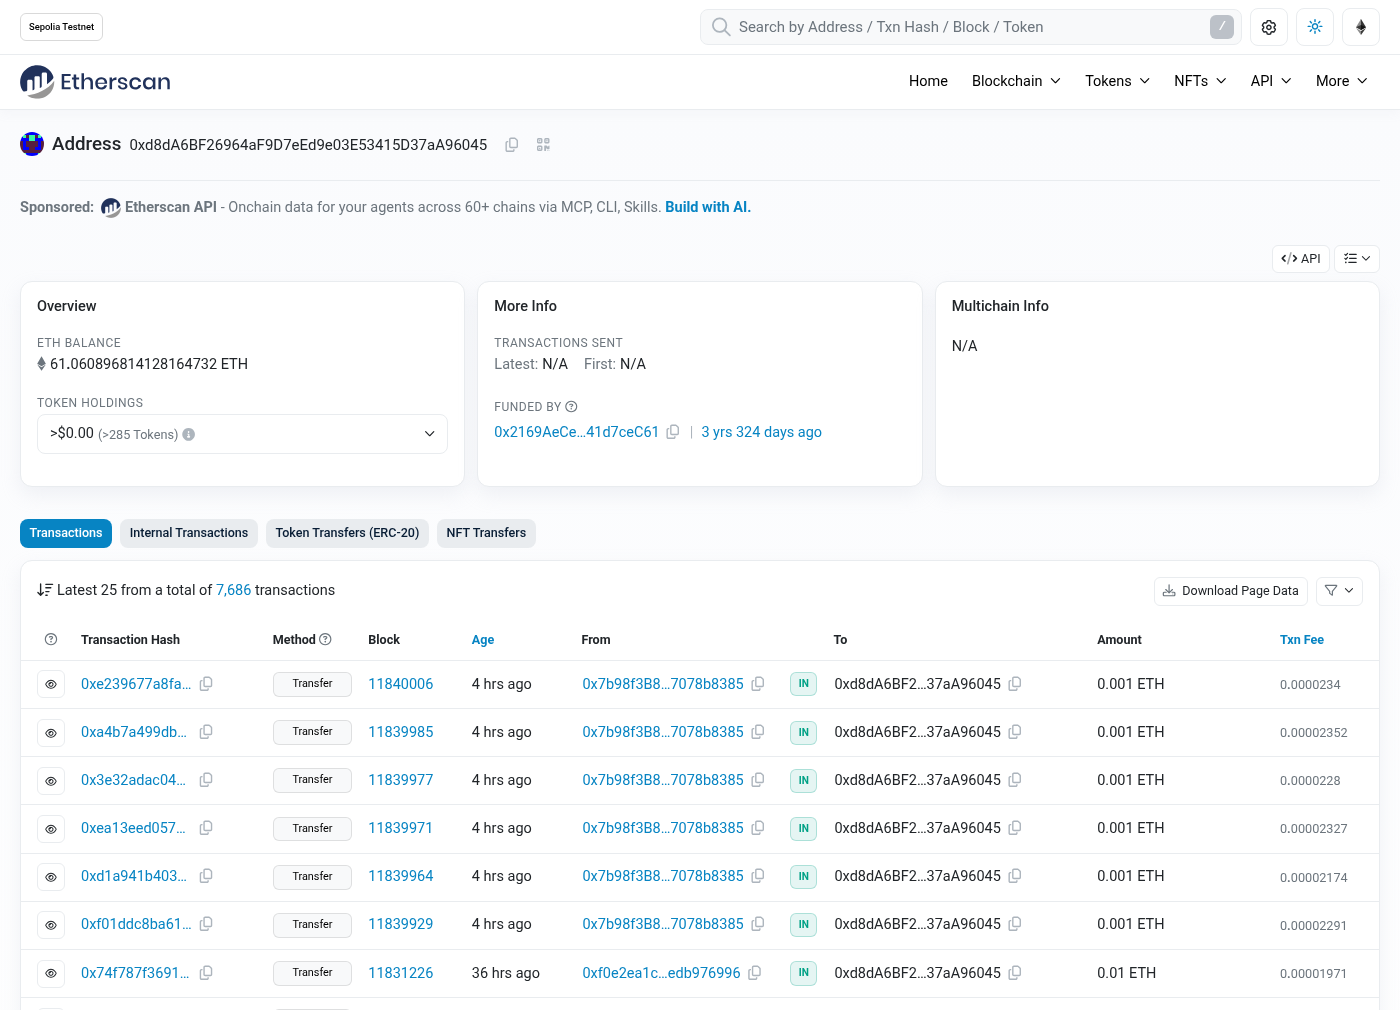1400x1010 pixels.
Task: Click the Ethereum network selector icon
Action: pos(1361,27)
